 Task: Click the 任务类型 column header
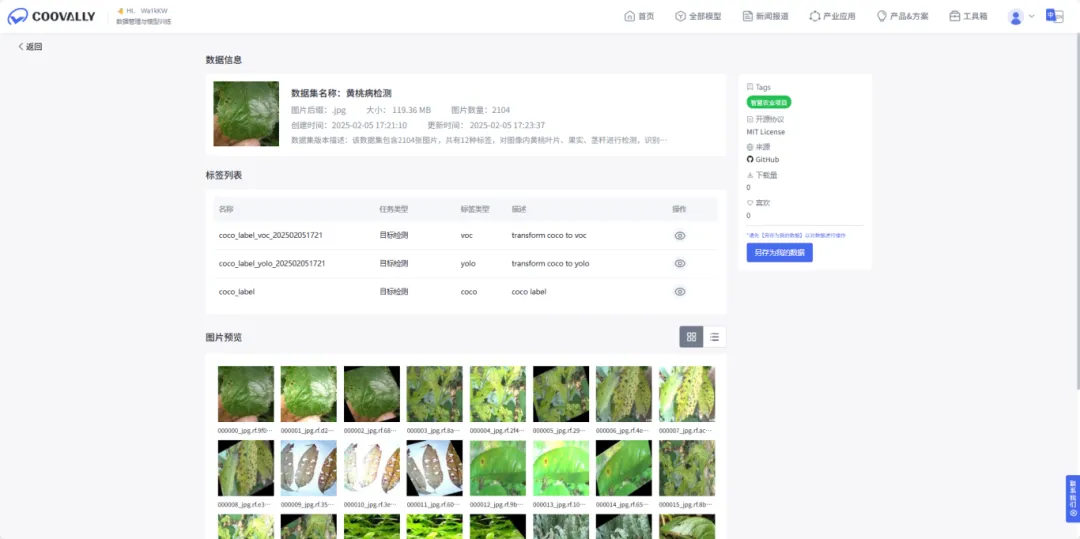pos(393,209)
